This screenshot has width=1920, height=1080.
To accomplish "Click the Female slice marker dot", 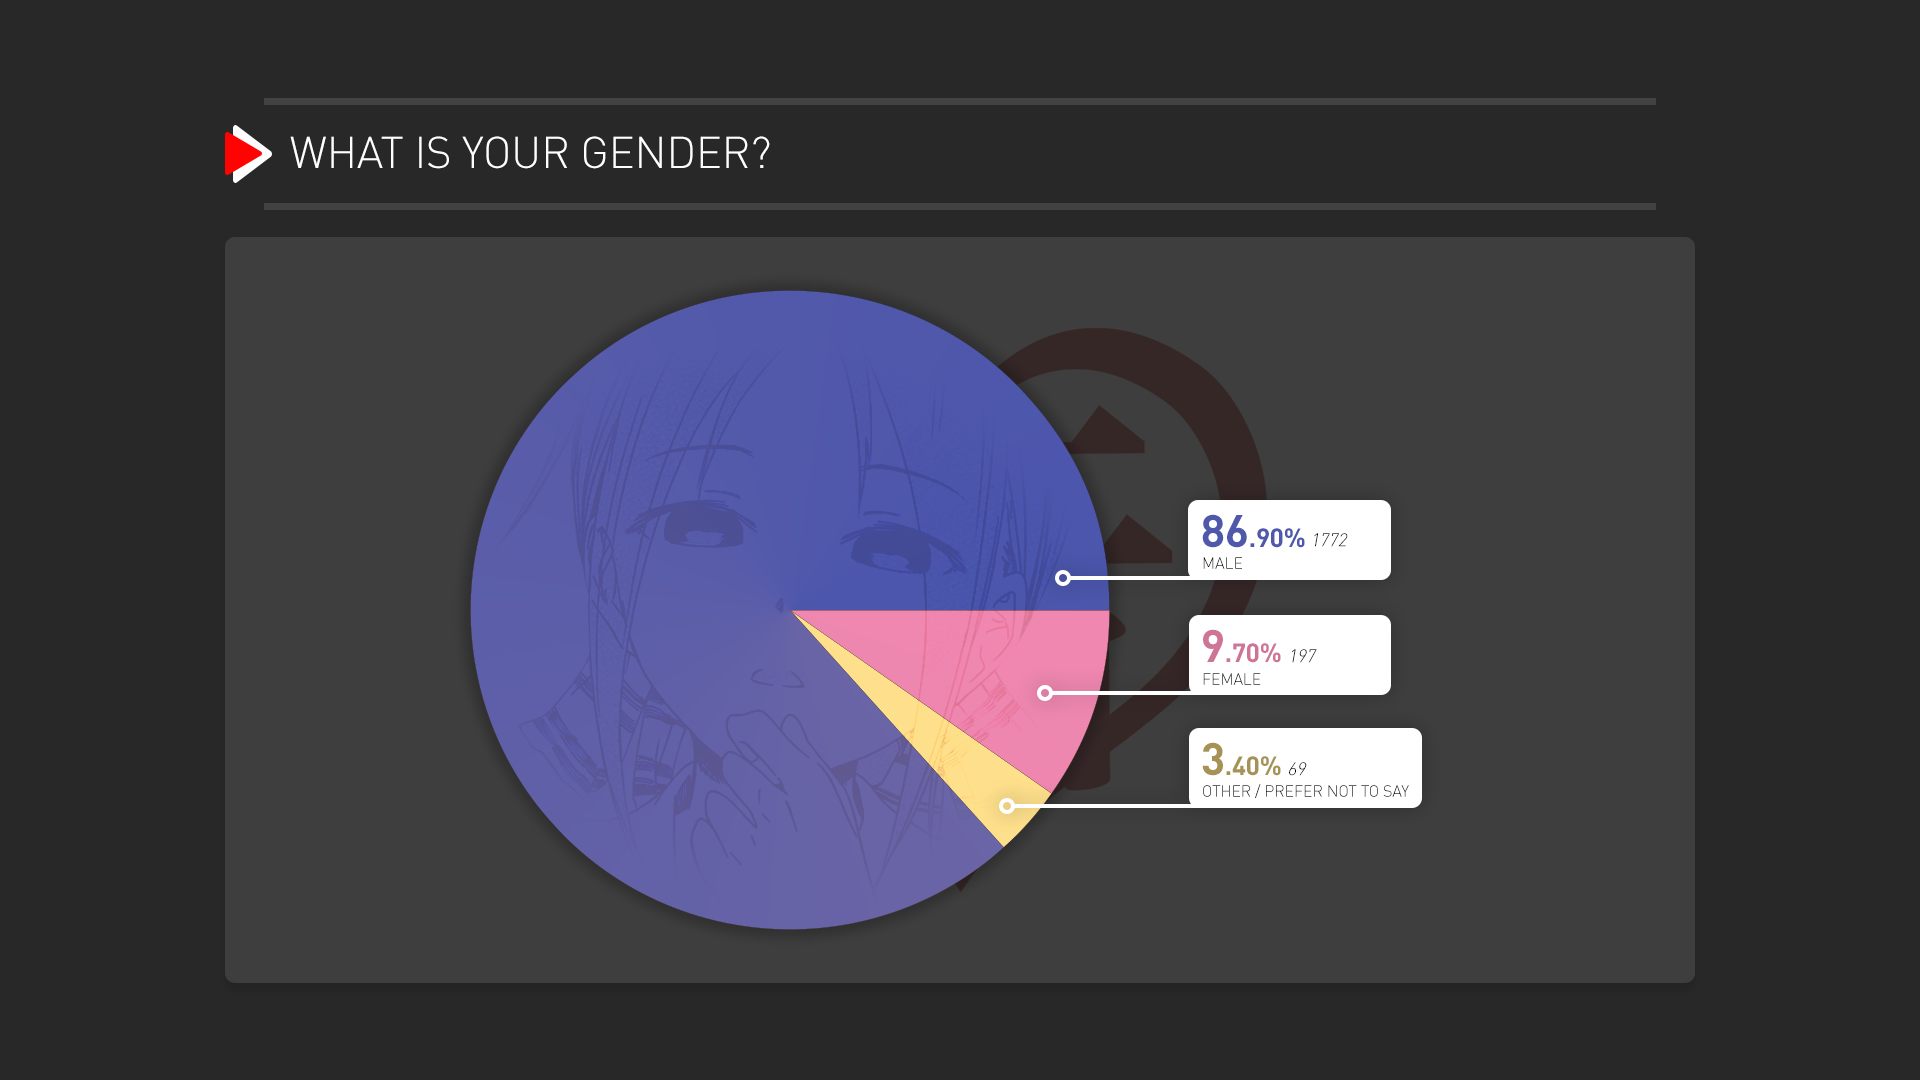I will (x=1045, y=693).
